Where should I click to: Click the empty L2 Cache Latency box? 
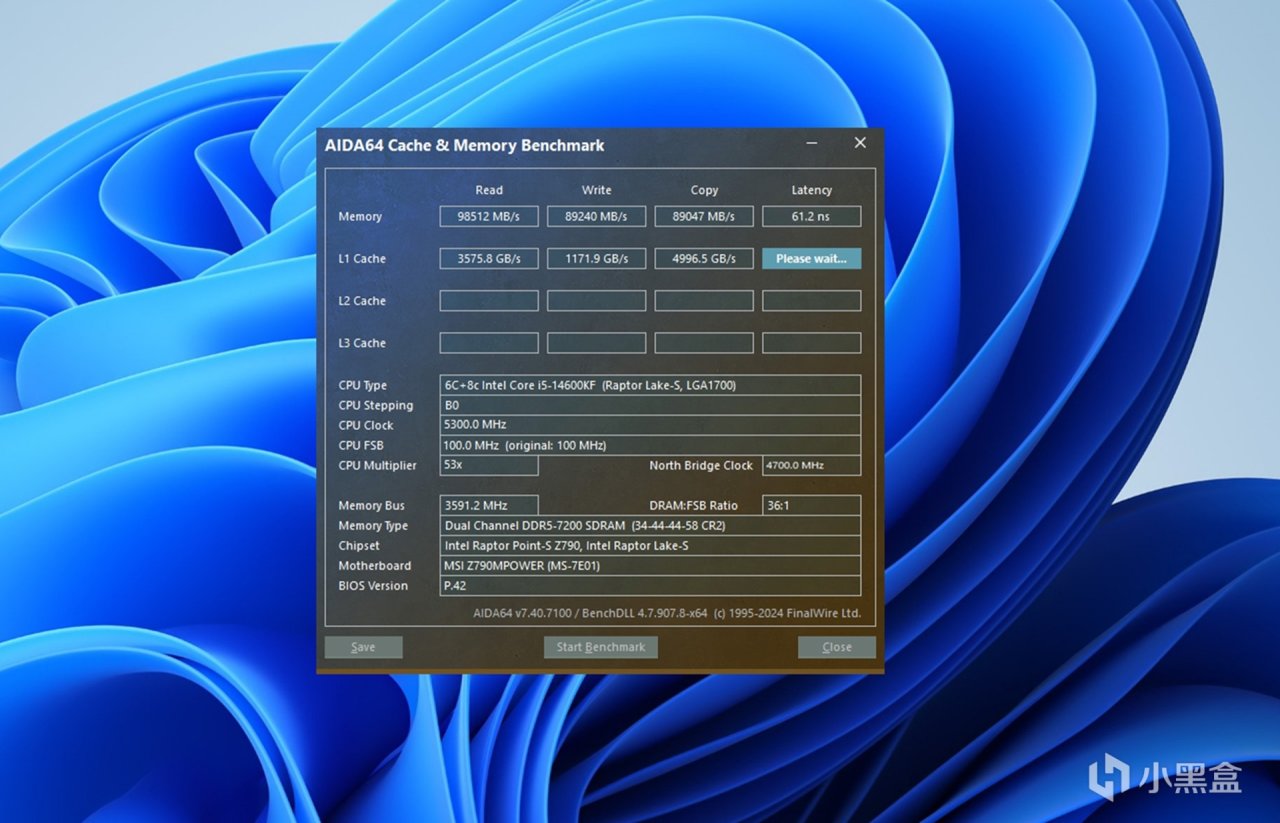812,301
